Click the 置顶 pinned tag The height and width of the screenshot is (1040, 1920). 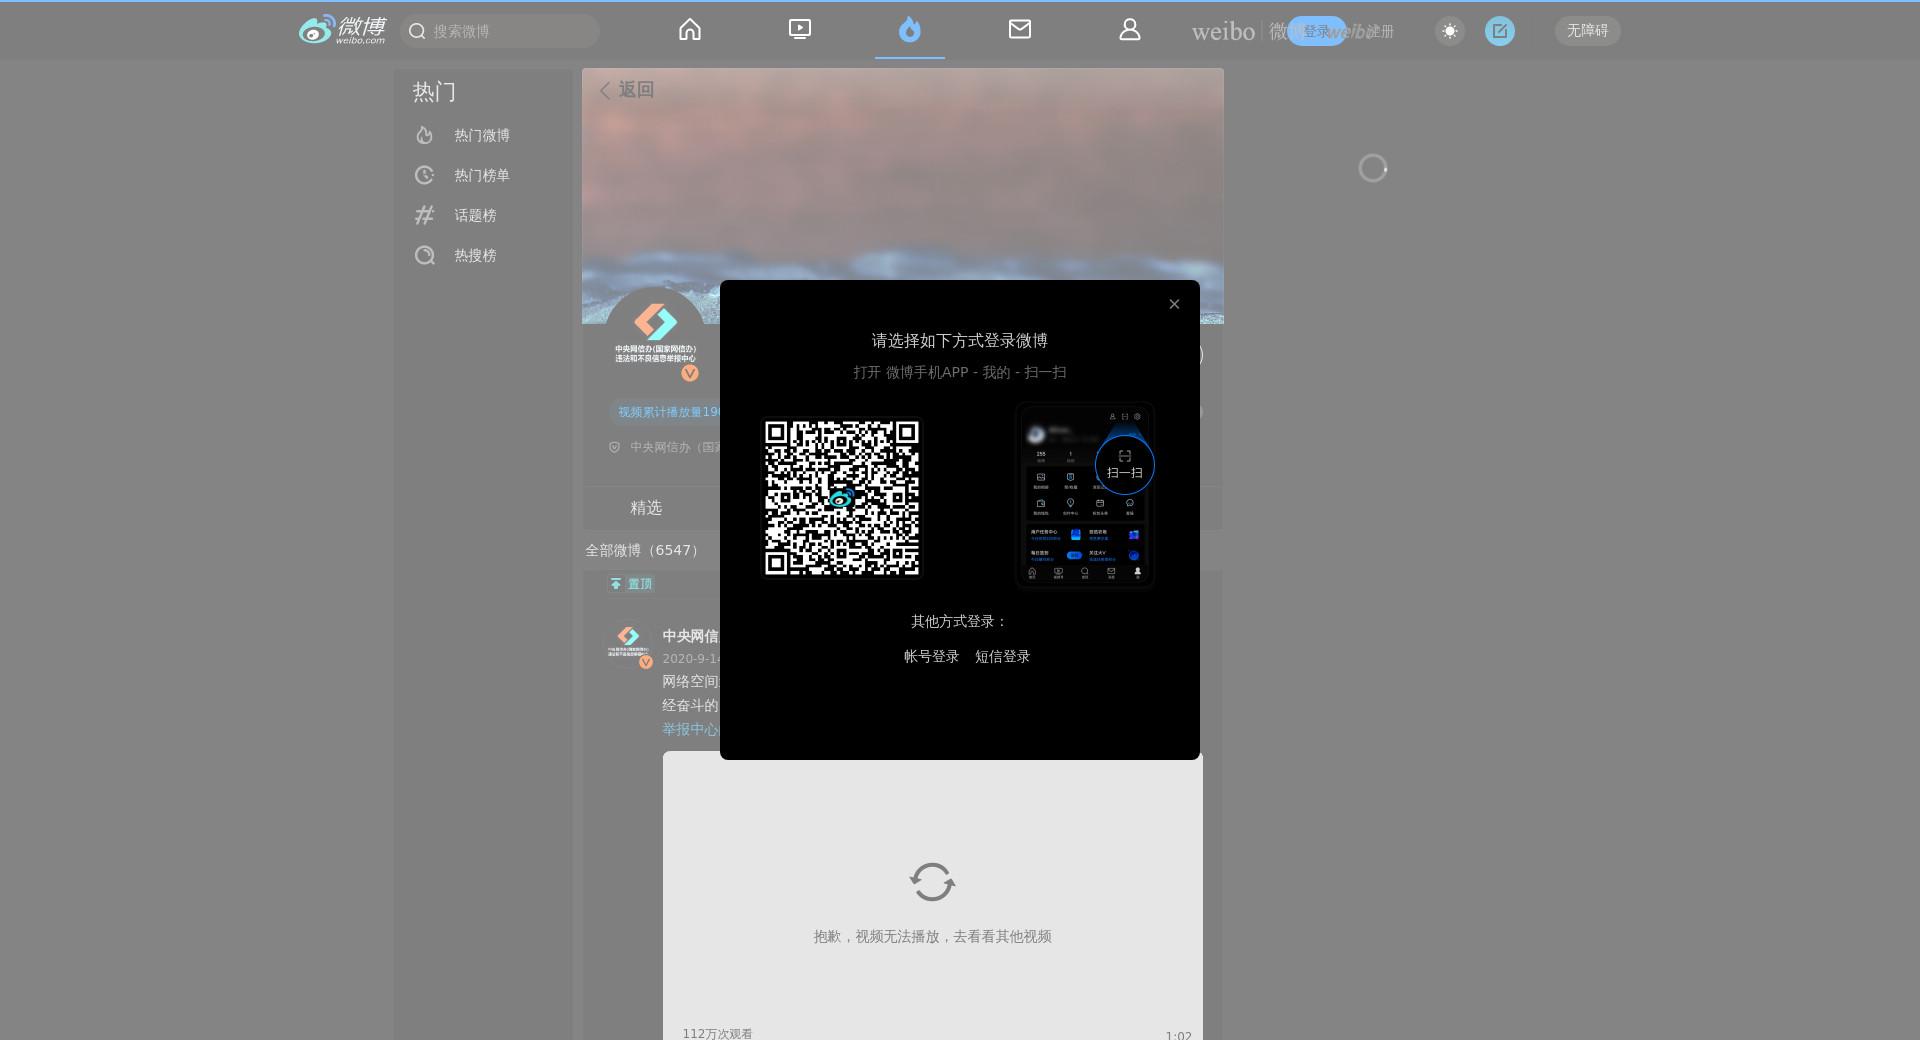click(x=631, y=584)
